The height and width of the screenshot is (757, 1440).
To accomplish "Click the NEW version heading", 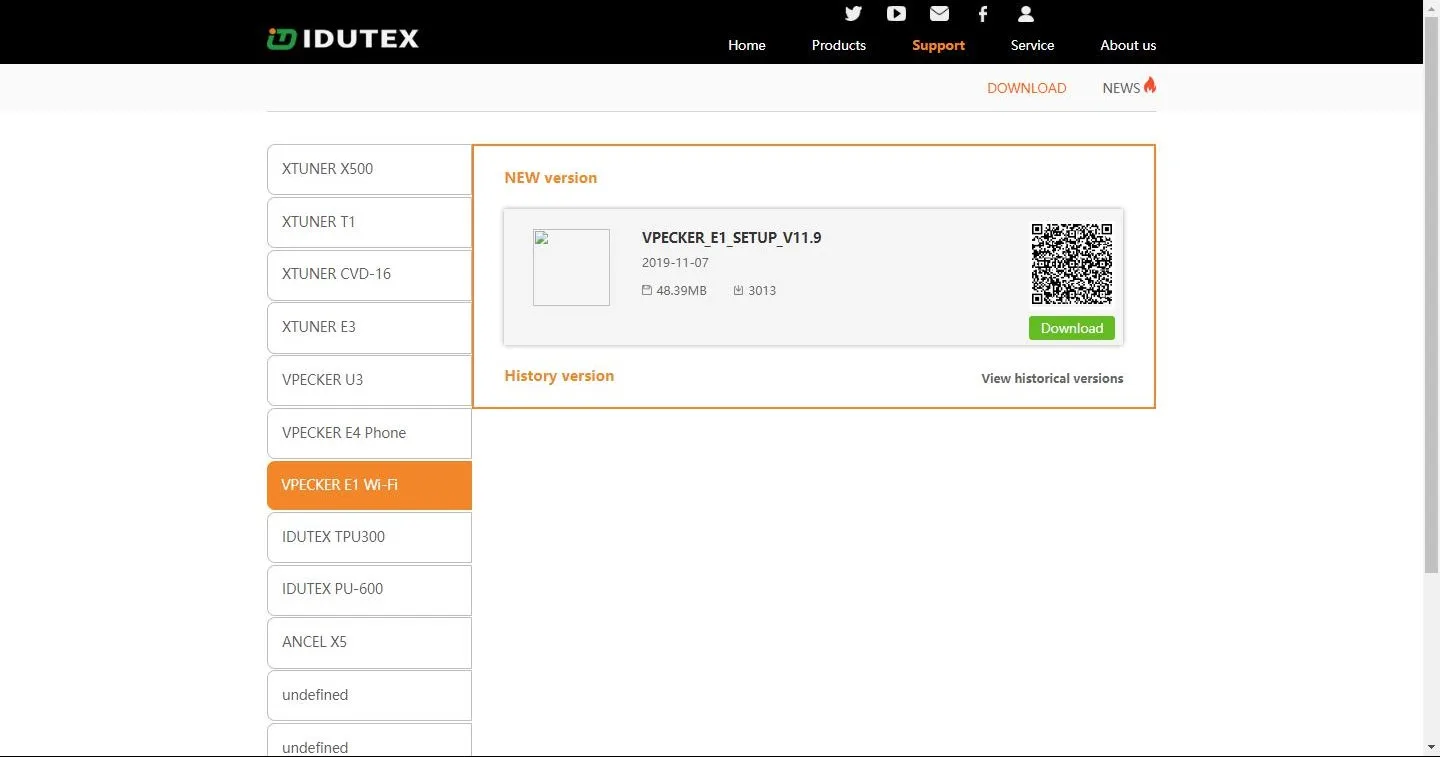I will 551,178.
